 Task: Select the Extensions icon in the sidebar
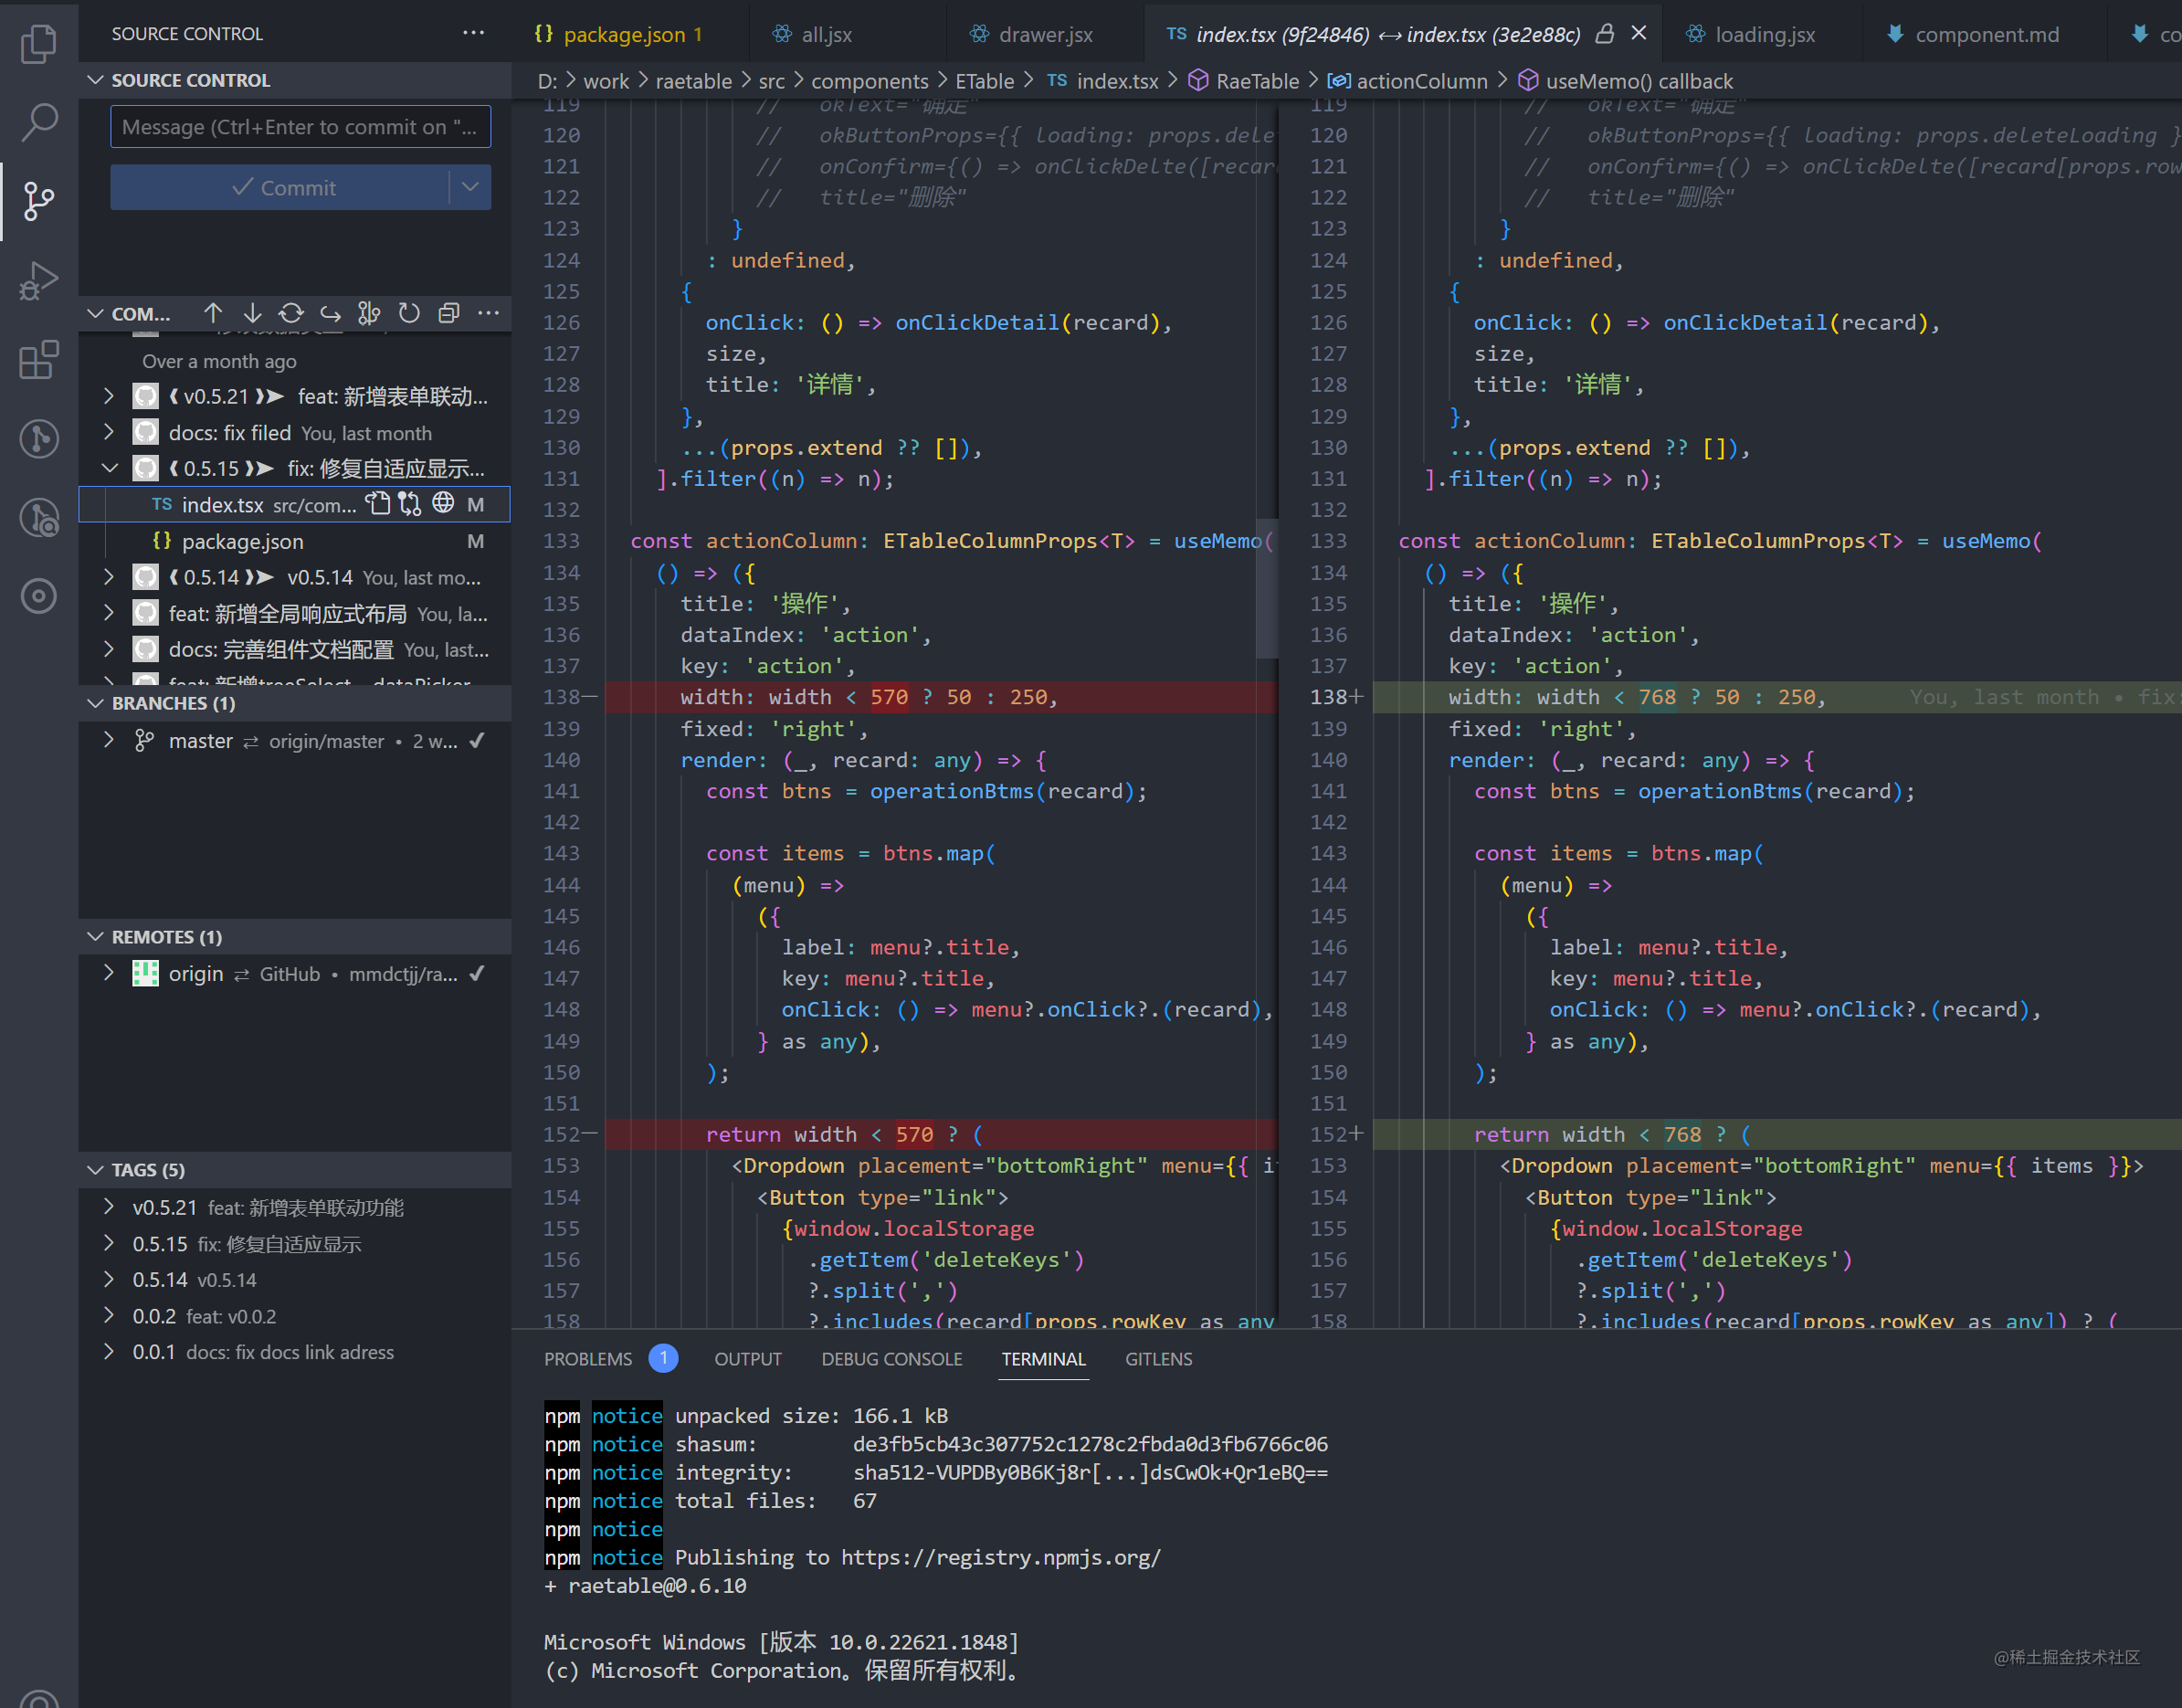(x=40, y=361)
